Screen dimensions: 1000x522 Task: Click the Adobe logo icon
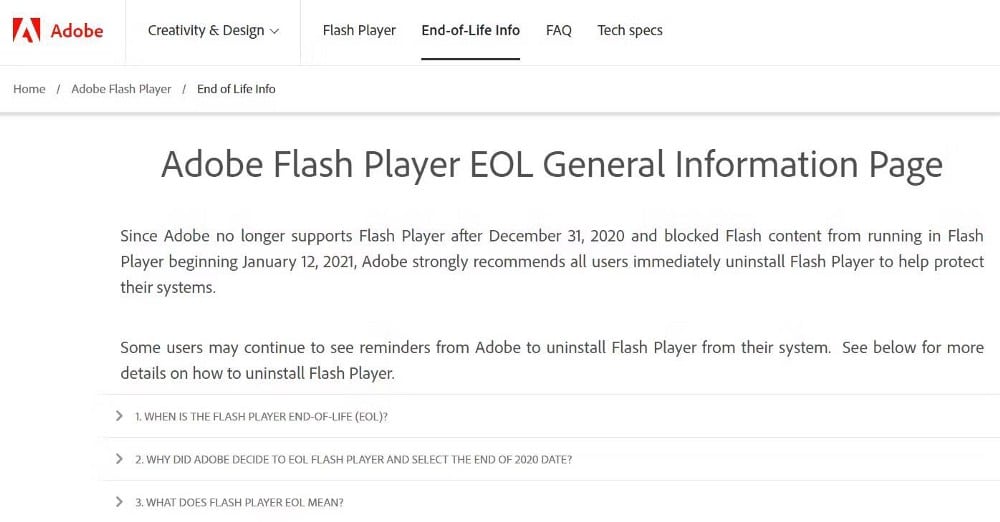26,31
